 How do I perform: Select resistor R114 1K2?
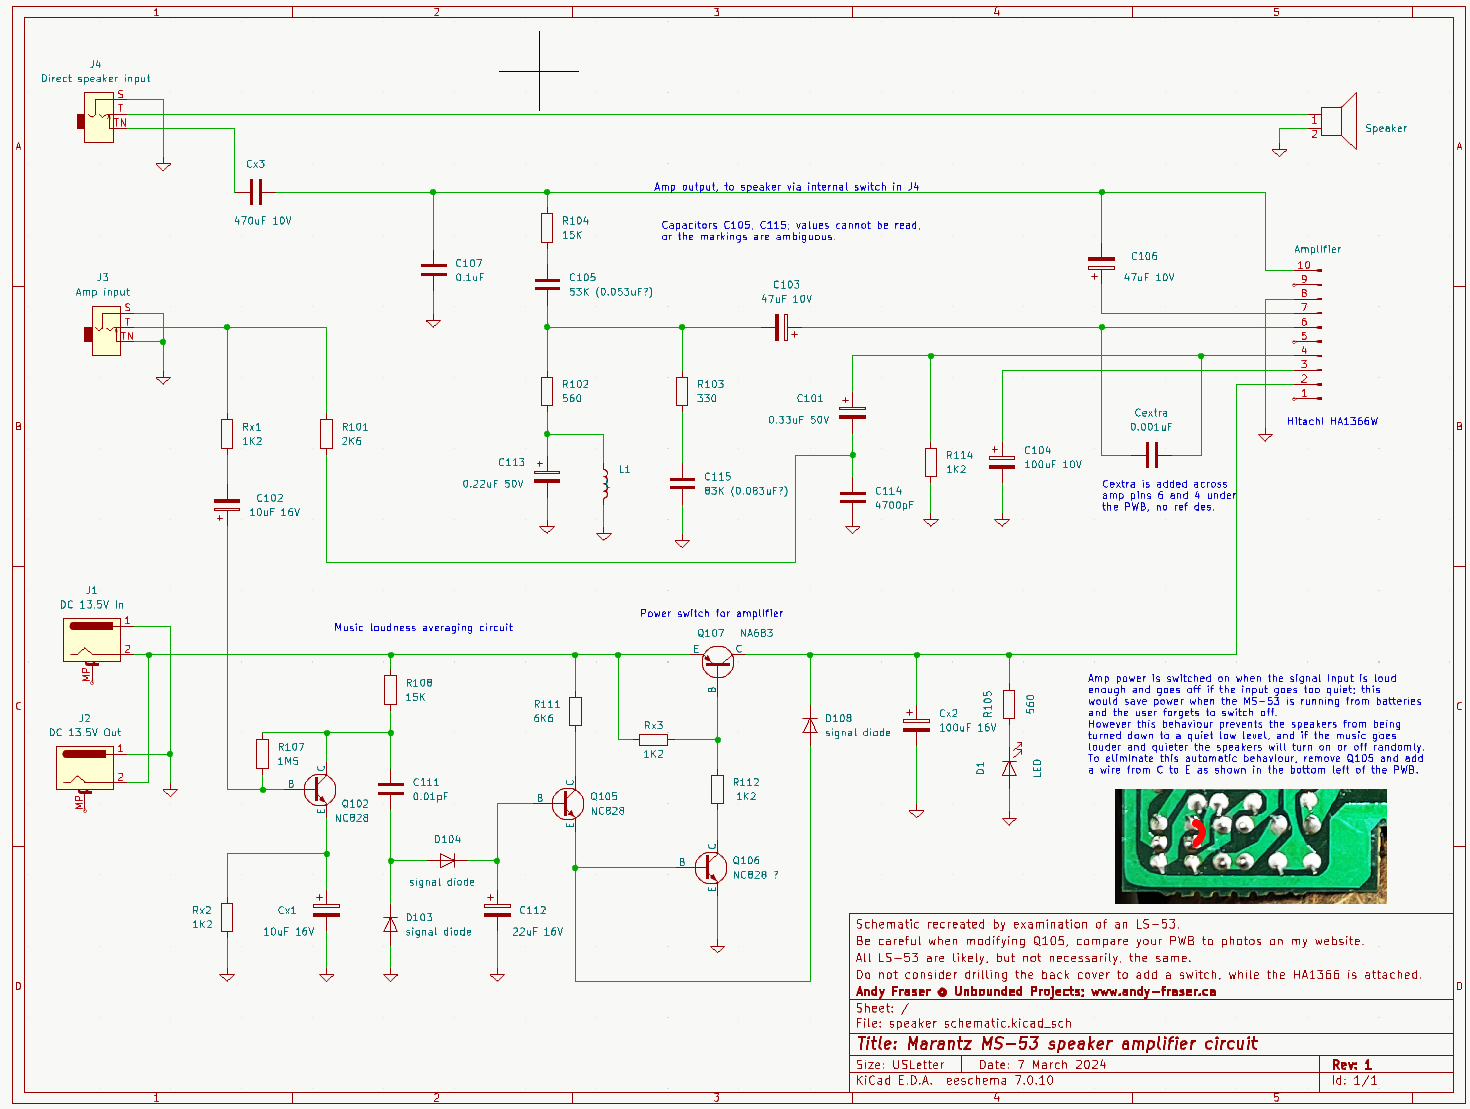pyautogui.click(x=931, y=462)
